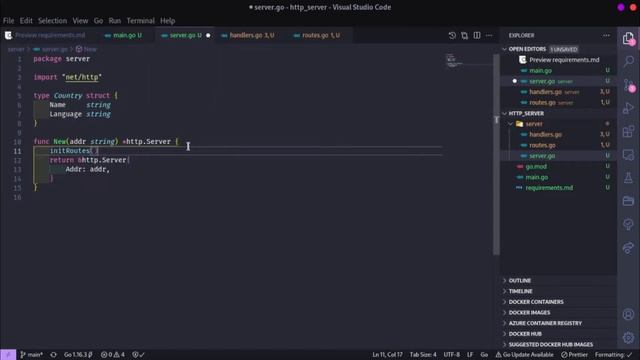Collapse the Open Editors section
The width and height of the screenshot is (640, 360).
coord(527,49)
